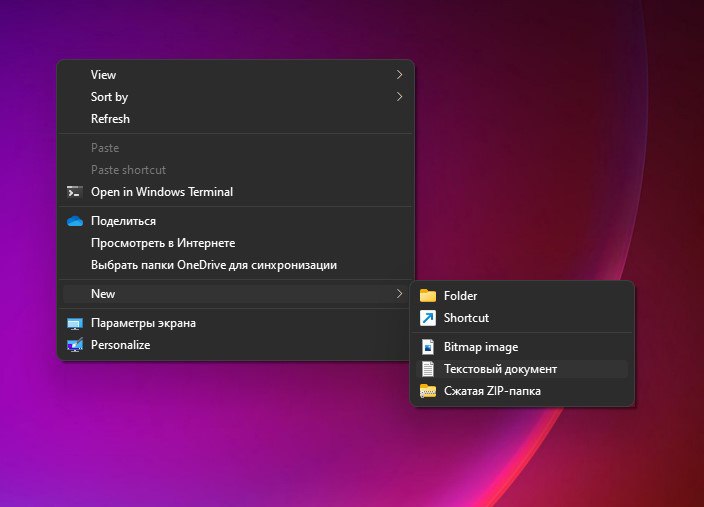Expand the Sort by submenu chevron

coord(399,97)
